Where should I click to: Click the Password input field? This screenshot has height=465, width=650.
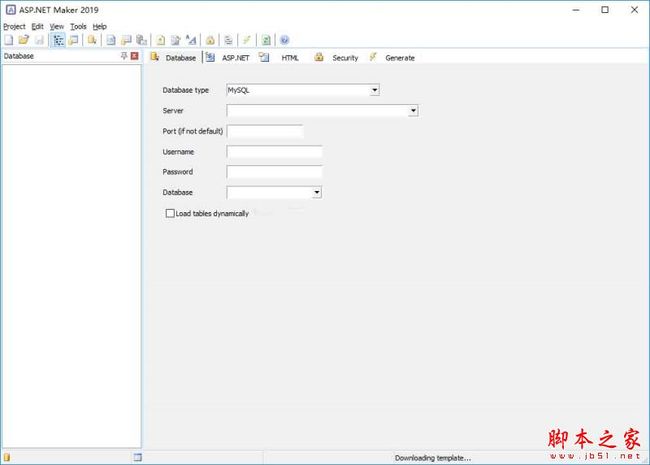[274, 172]
